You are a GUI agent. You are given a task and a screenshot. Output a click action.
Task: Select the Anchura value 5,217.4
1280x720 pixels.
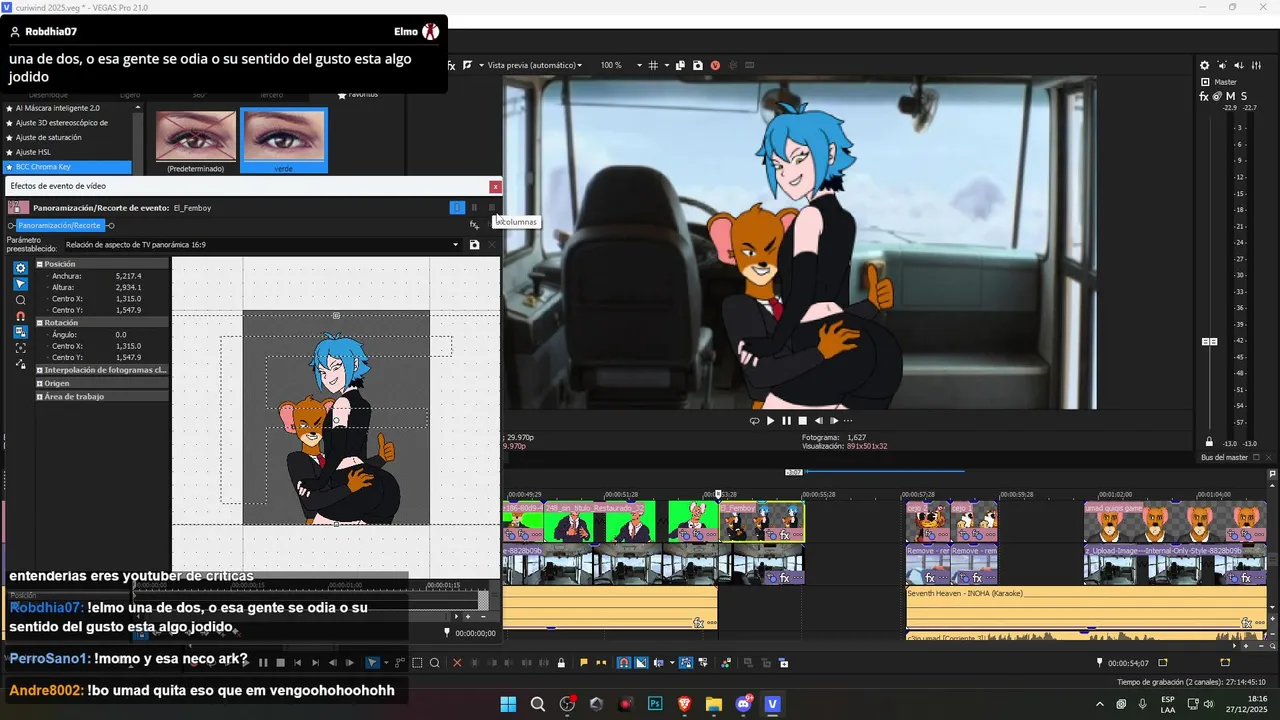(x=128, y=276)
